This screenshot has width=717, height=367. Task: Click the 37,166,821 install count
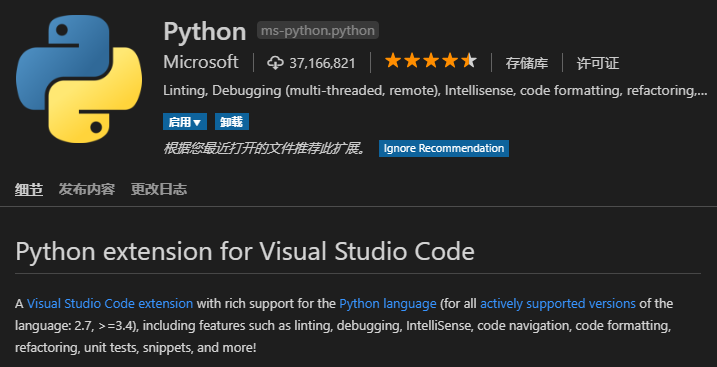[x=322, y=63]
